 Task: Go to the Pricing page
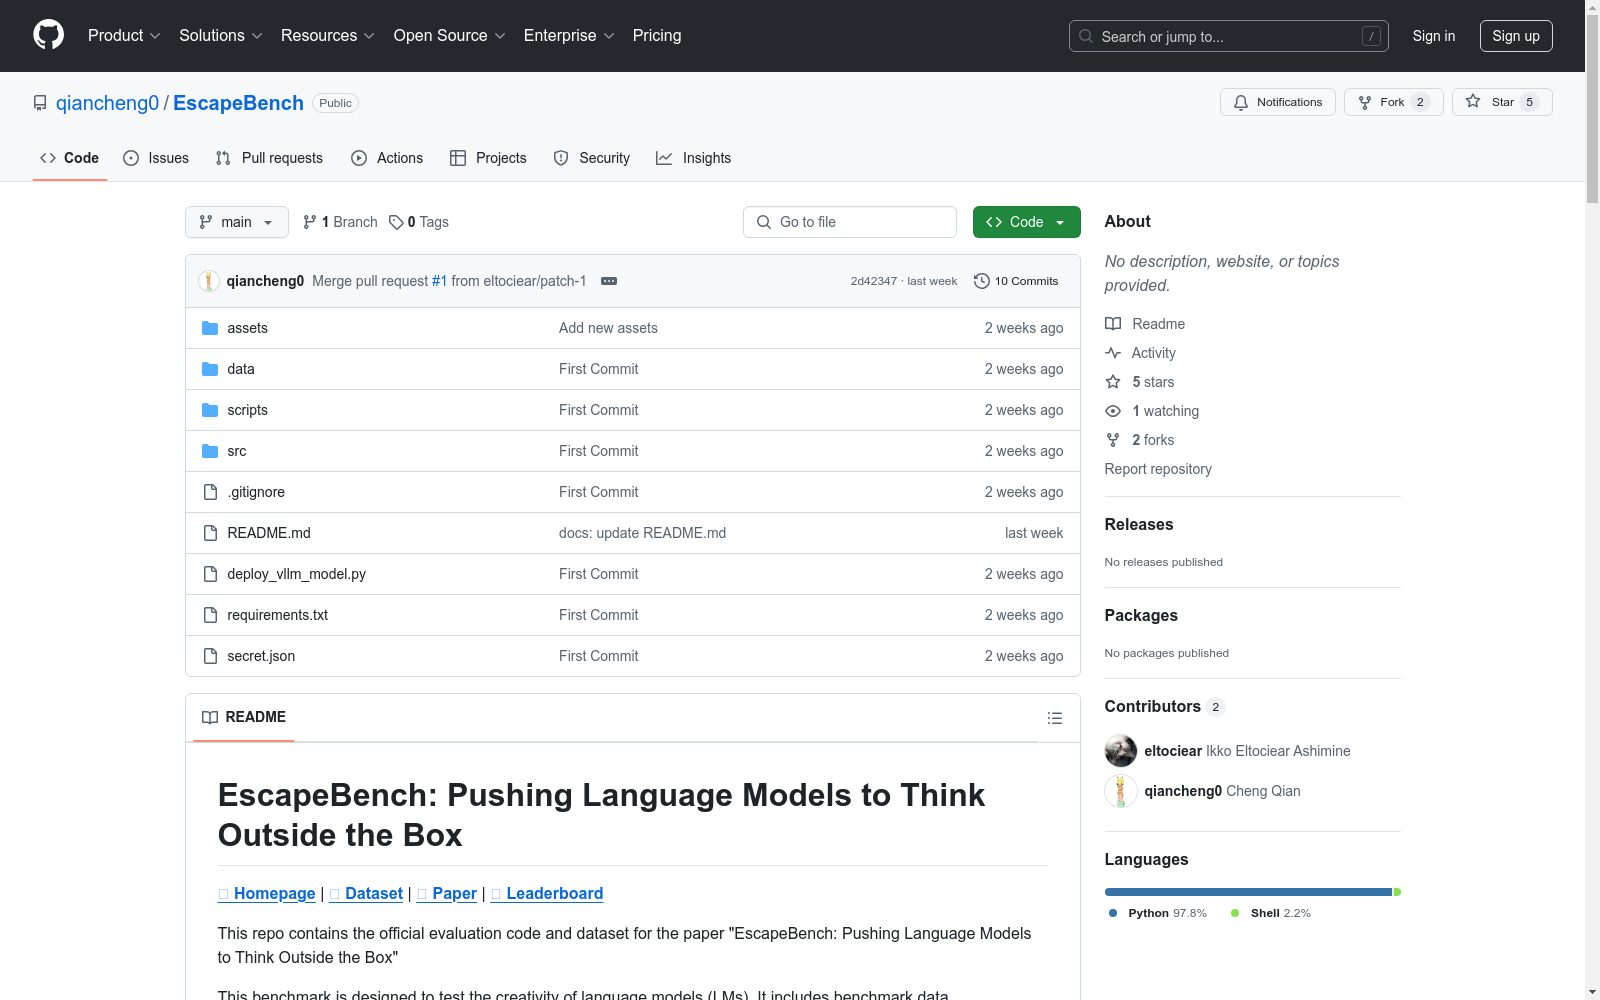pos(657,36)
